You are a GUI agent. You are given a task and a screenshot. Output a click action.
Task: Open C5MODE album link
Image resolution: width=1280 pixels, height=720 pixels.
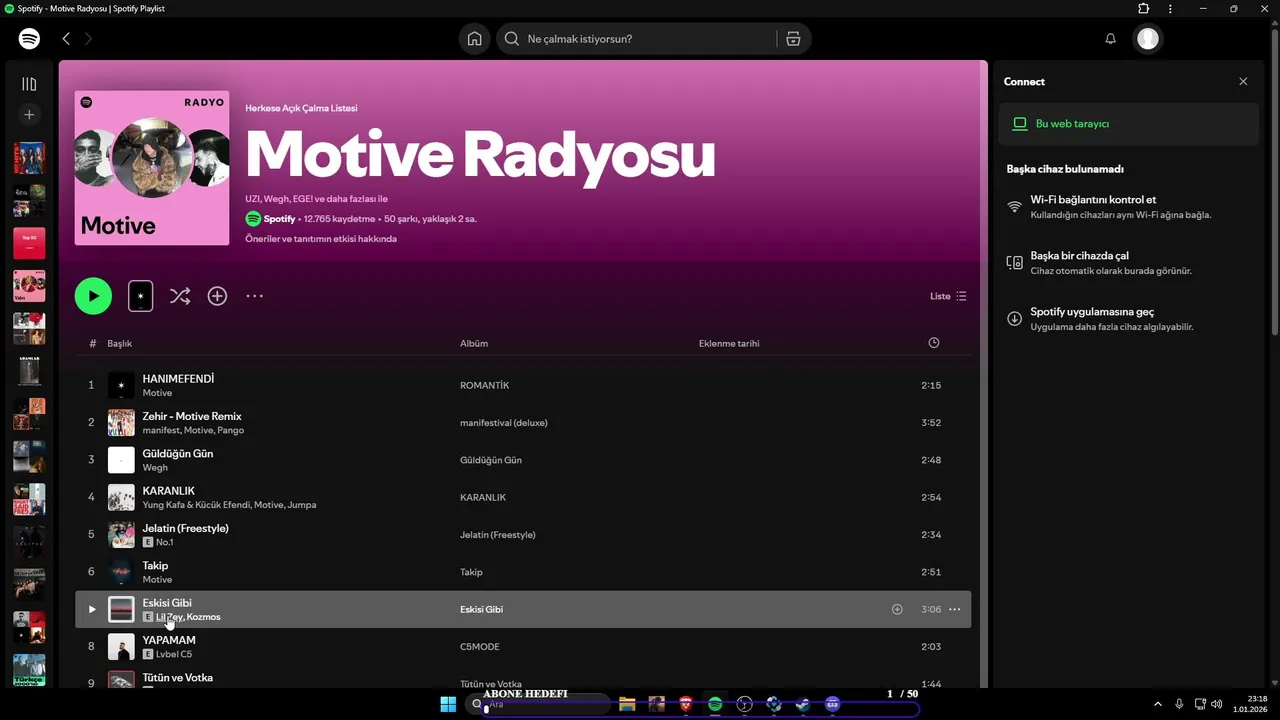click(x=479, y=647)
